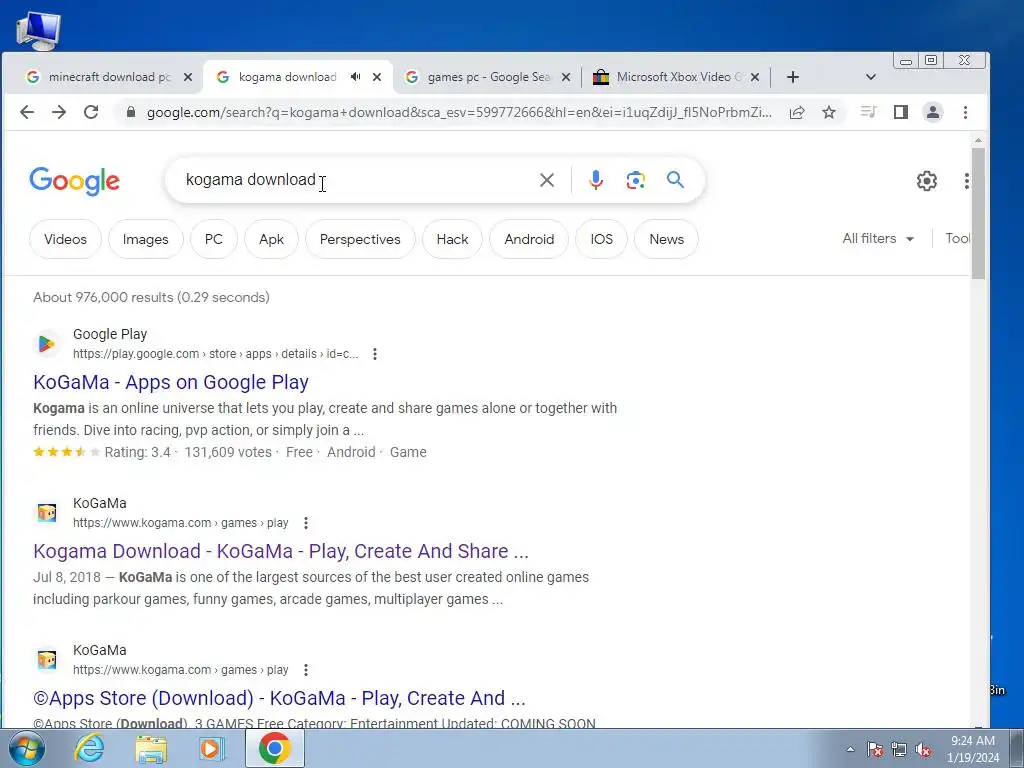Open the Apps Store (Download) KoGaMa result
Viewport: 1024px width, 768px height.
click(280, 698)
